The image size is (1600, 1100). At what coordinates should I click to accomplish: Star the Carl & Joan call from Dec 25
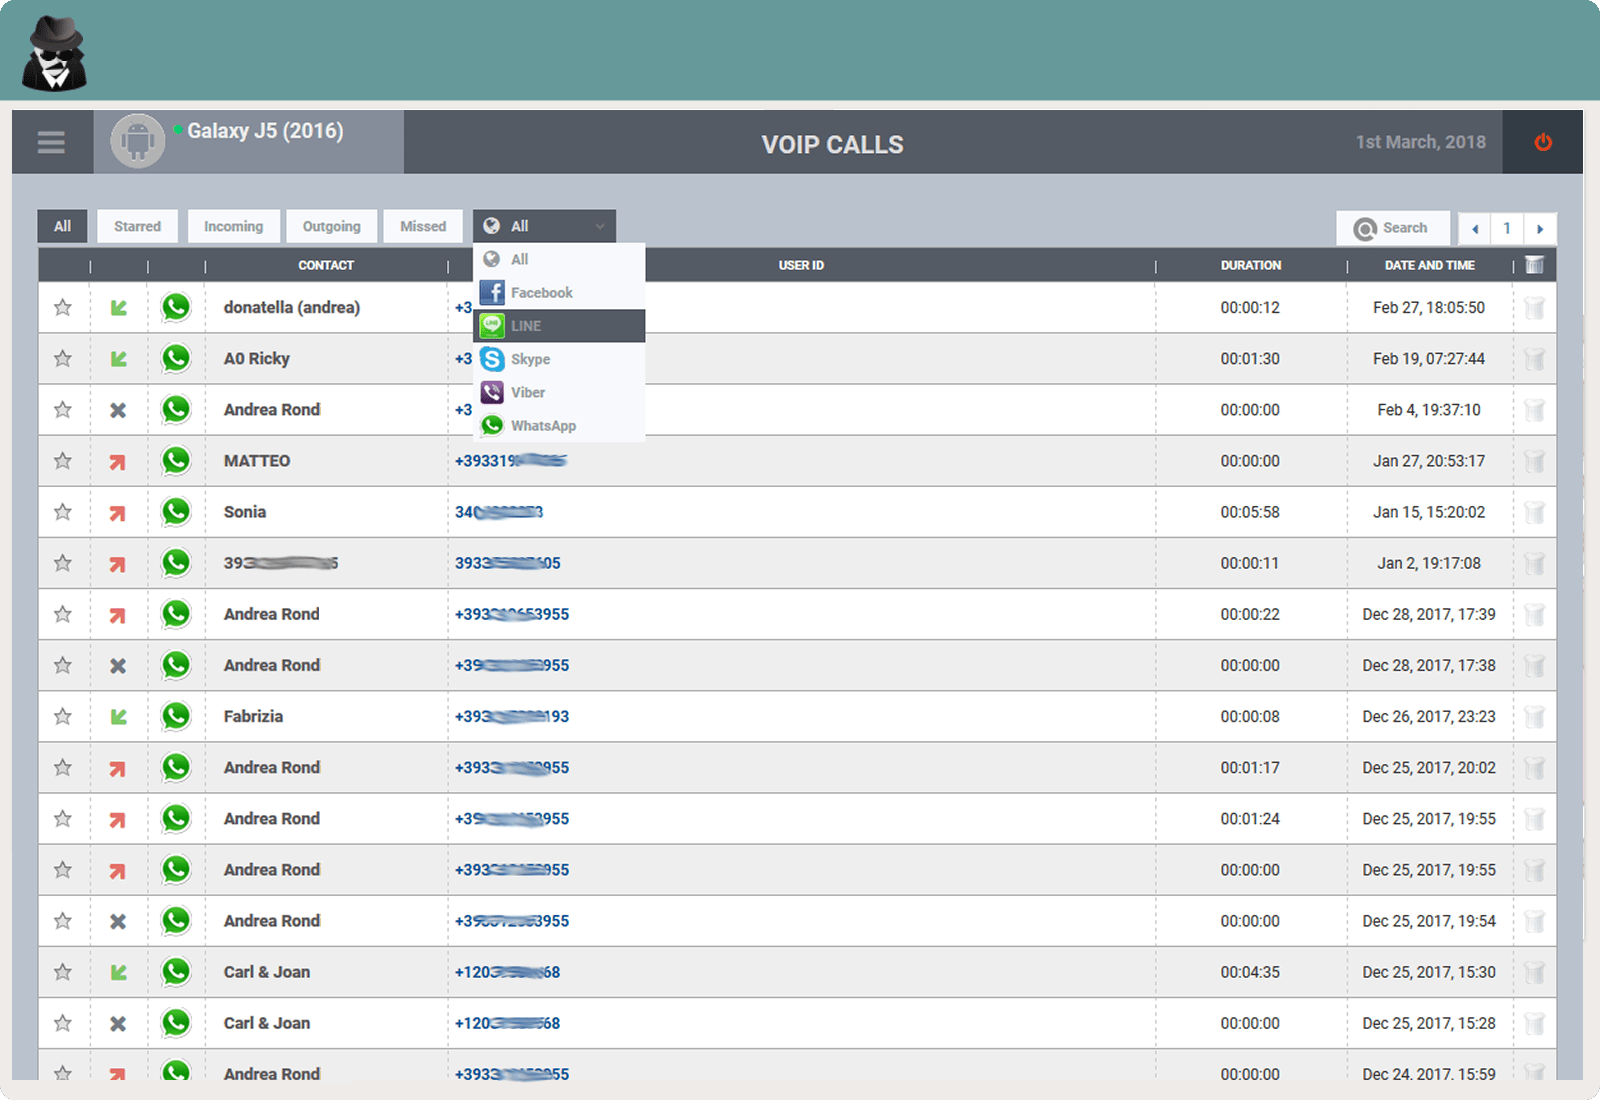63,971
